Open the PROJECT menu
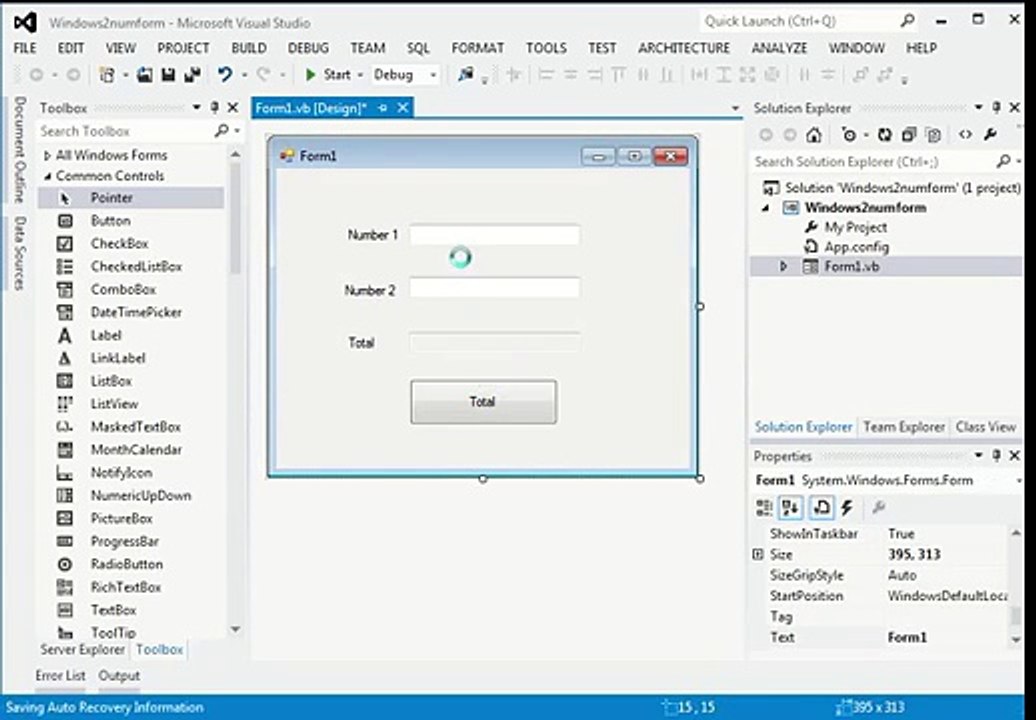 [x=183, y=48]
